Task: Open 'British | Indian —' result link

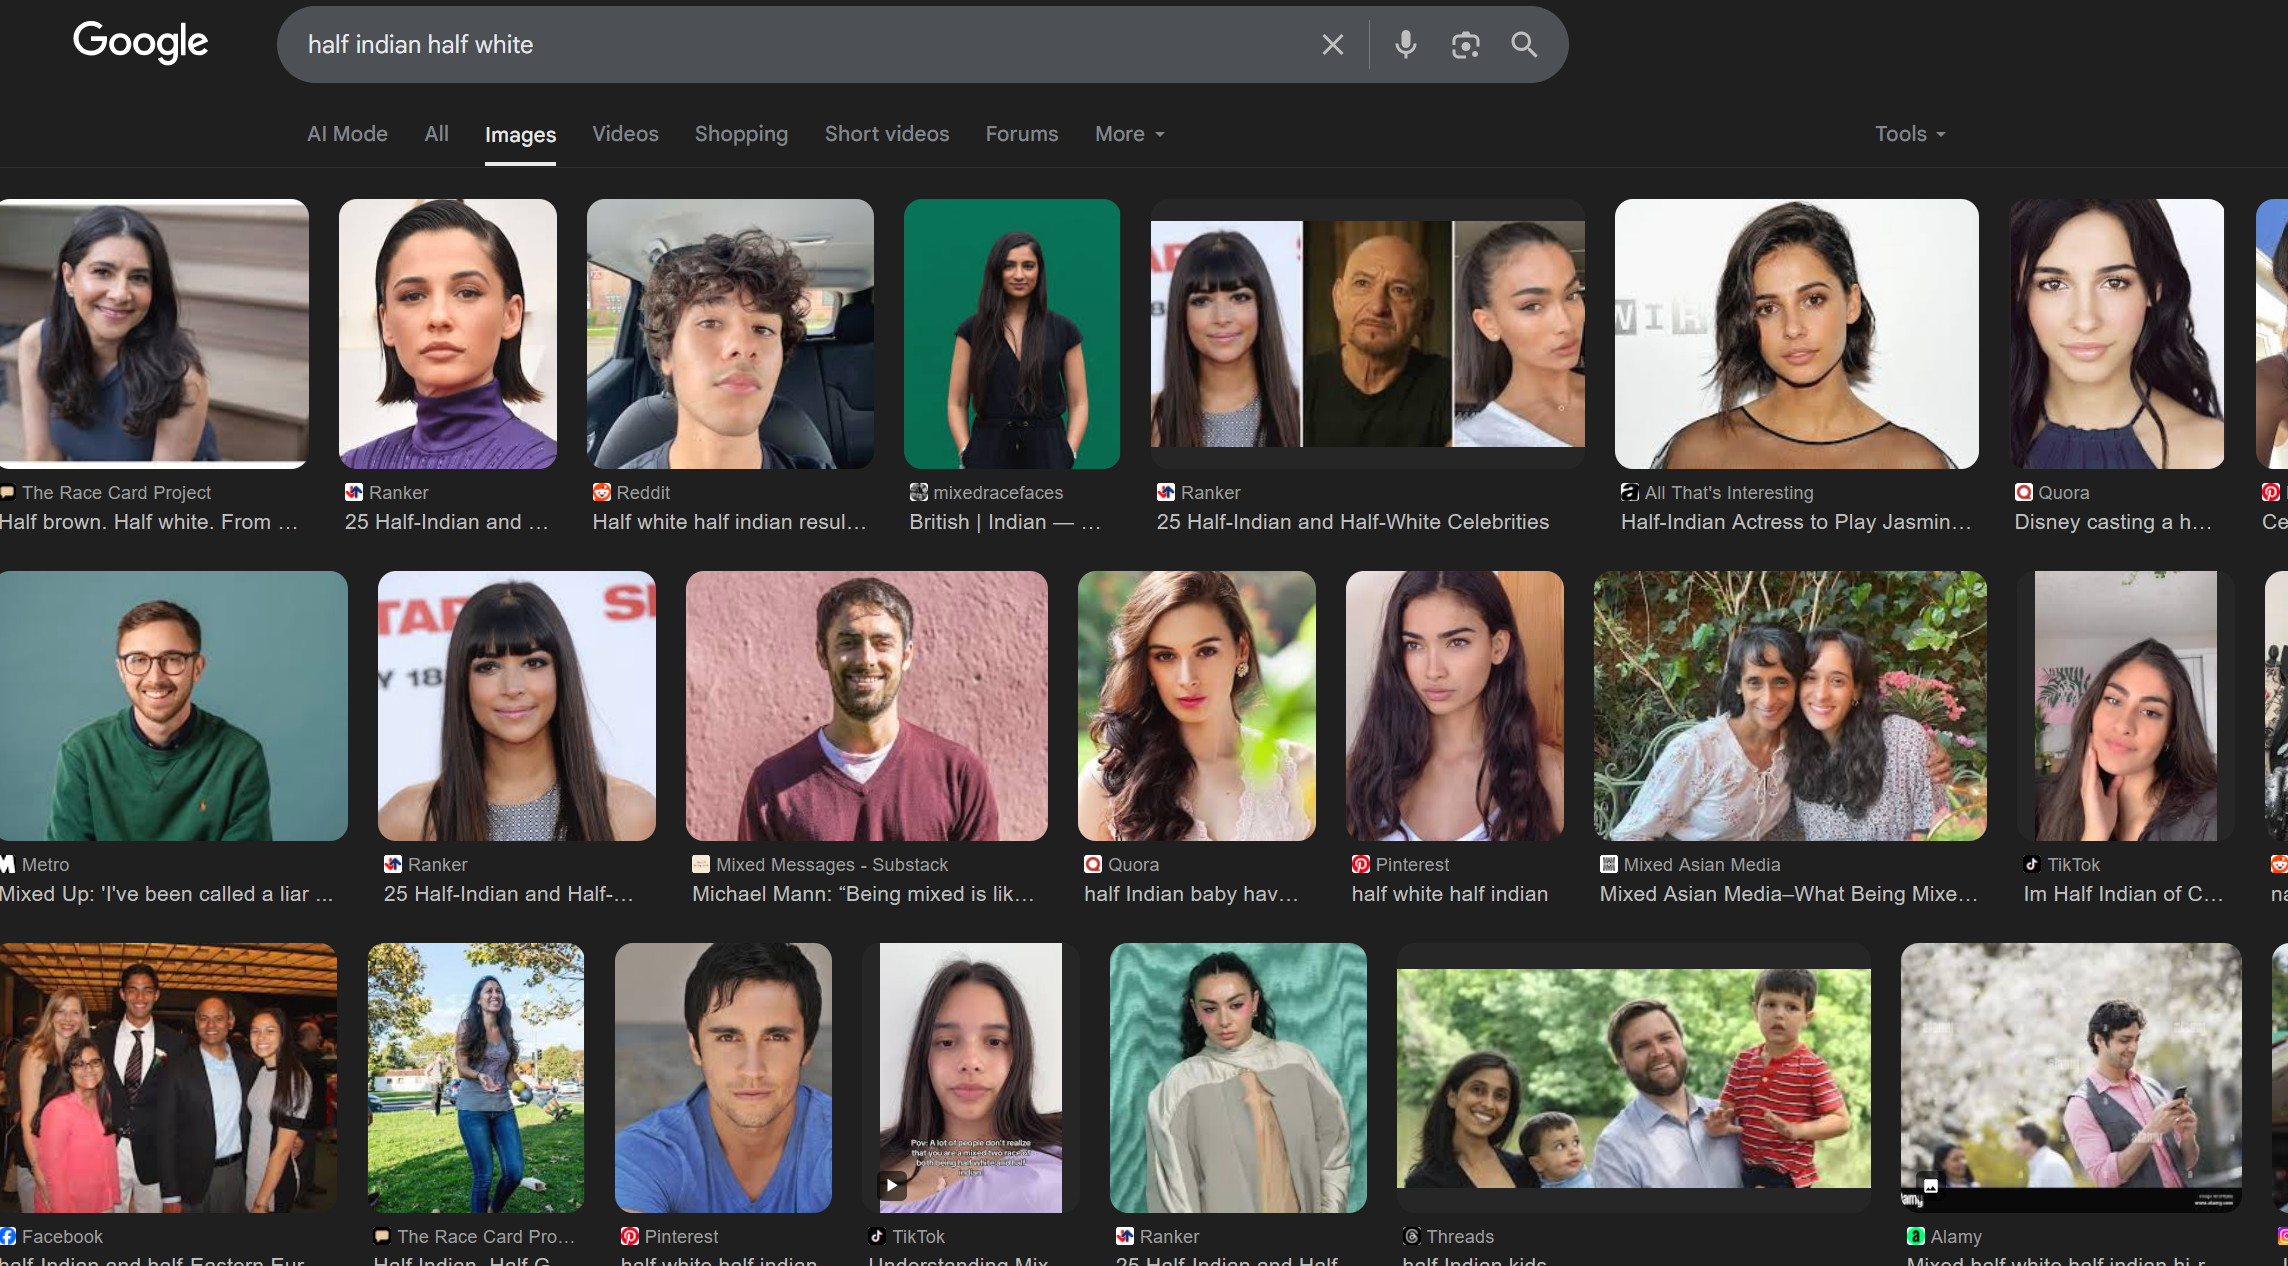Action: click(x=1005, y=522)
